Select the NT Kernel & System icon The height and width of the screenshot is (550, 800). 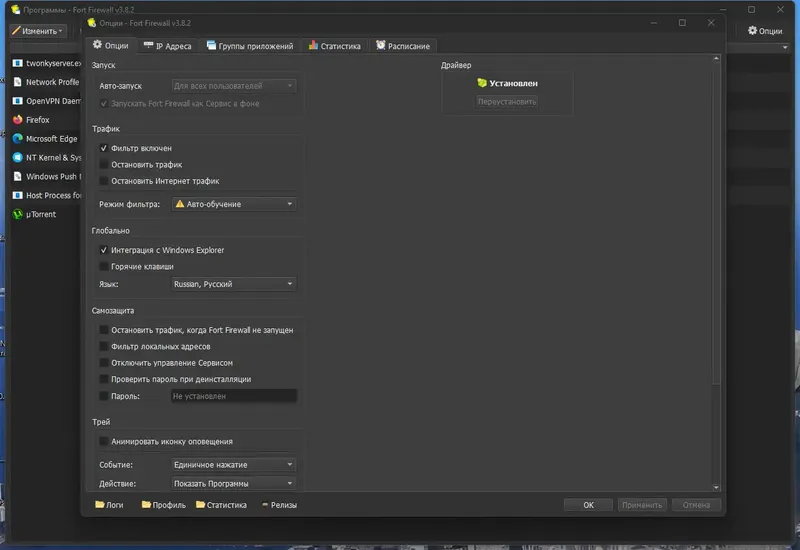click(x=18, y=158)
